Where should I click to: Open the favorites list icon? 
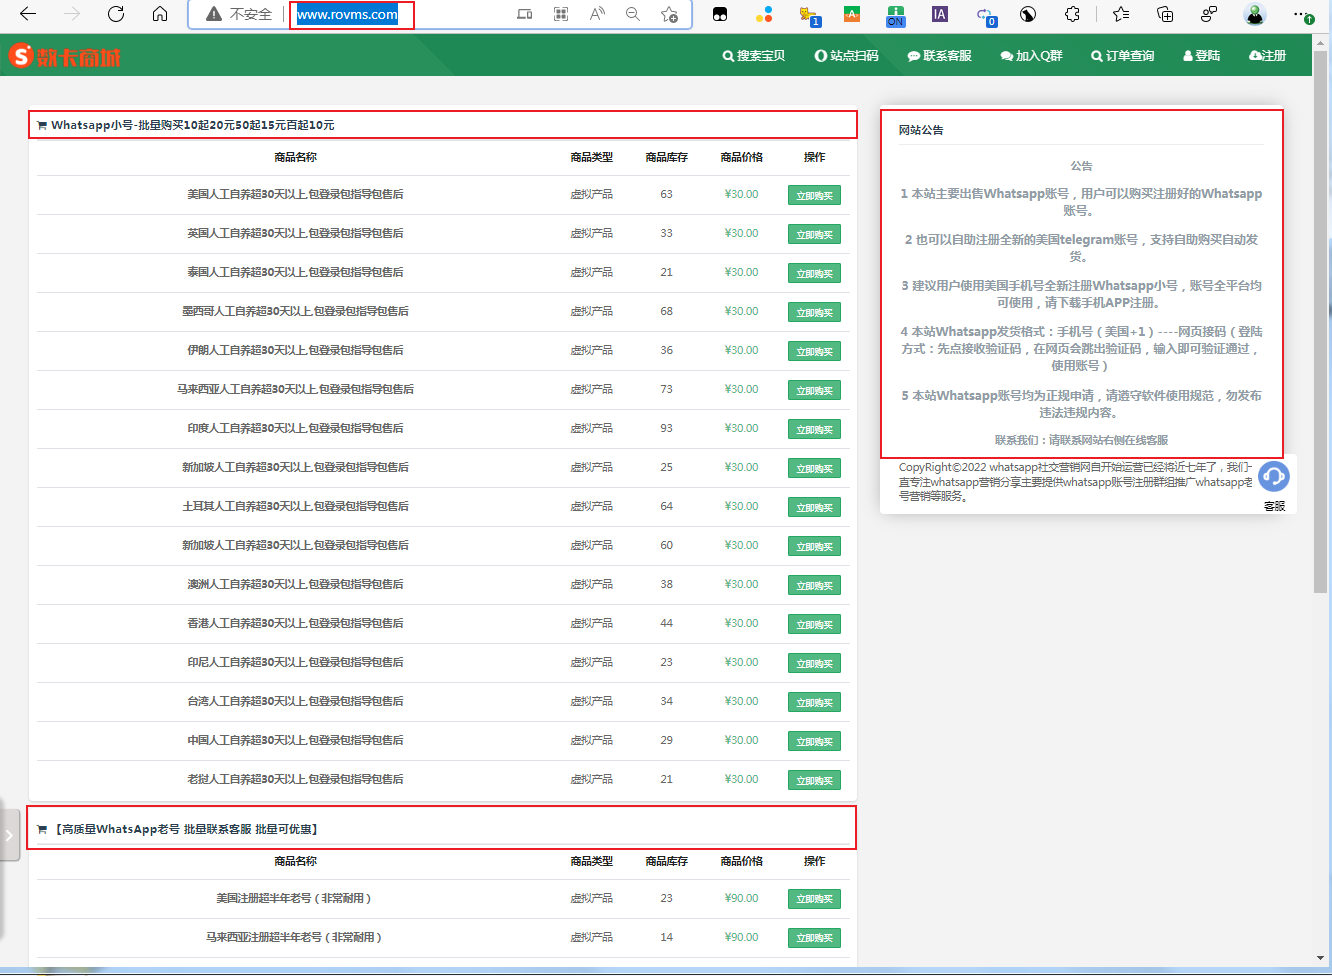click(x=1121, y=14)
